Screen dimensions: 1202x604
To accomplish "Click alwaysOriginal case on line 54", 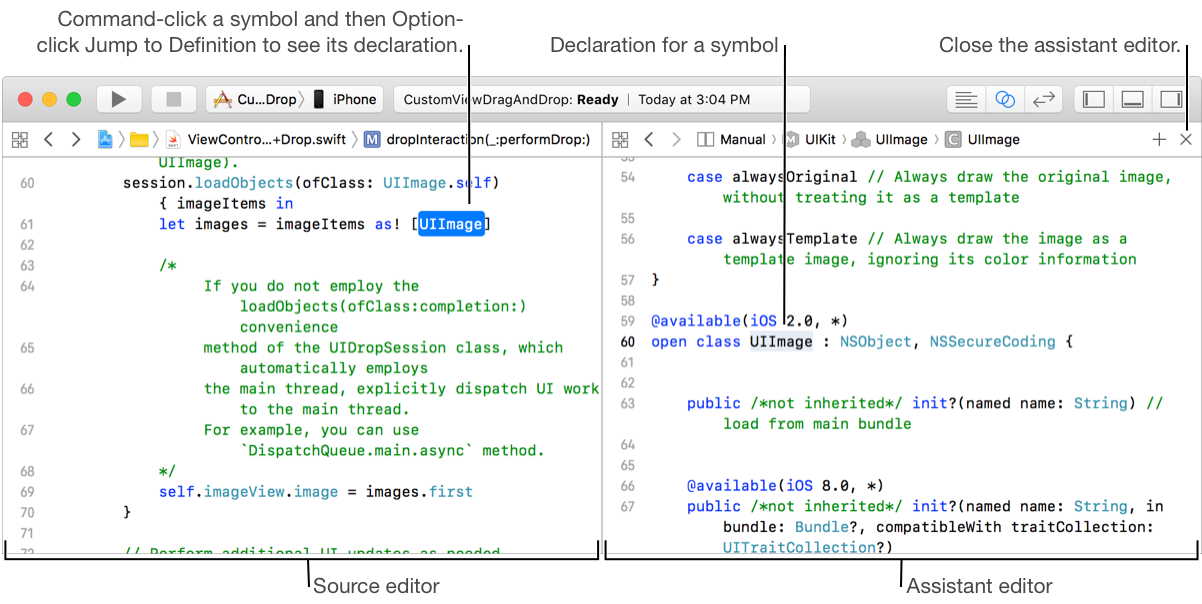I will click(x=794, y=177).
